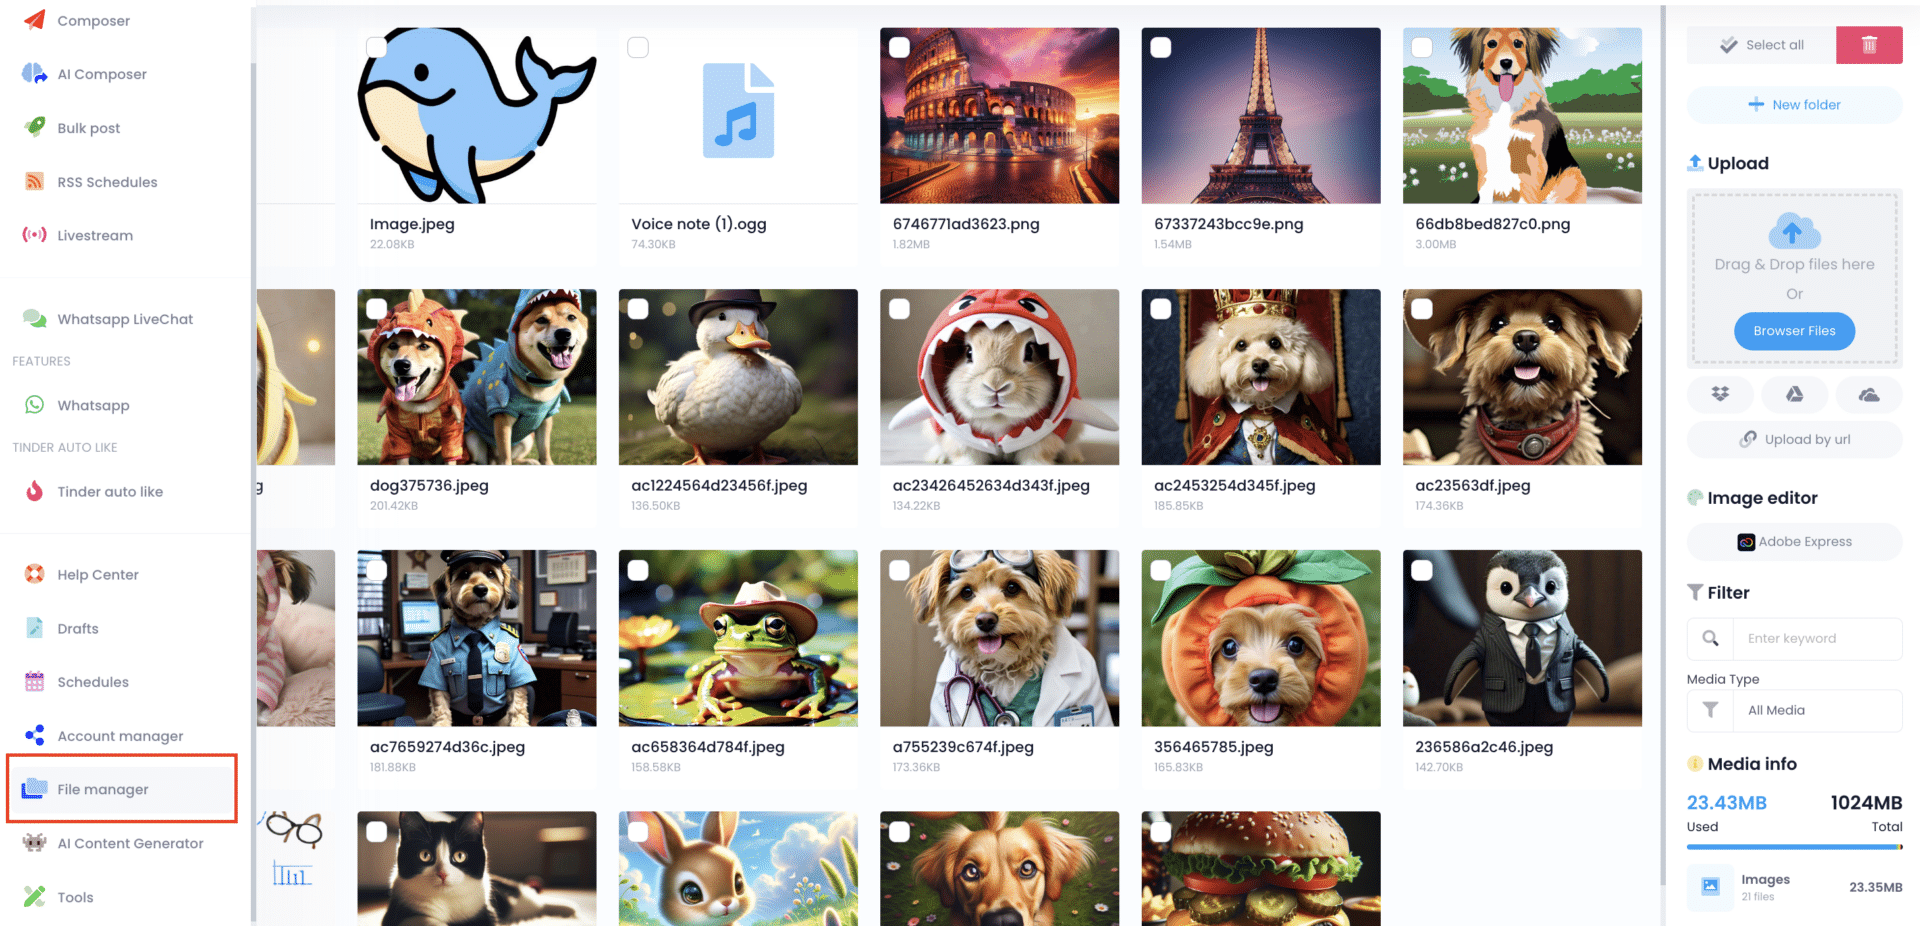Click the Livestream broadcast icon
The width and height of the screenshot is (1920, 926).
tap(35, 235)
